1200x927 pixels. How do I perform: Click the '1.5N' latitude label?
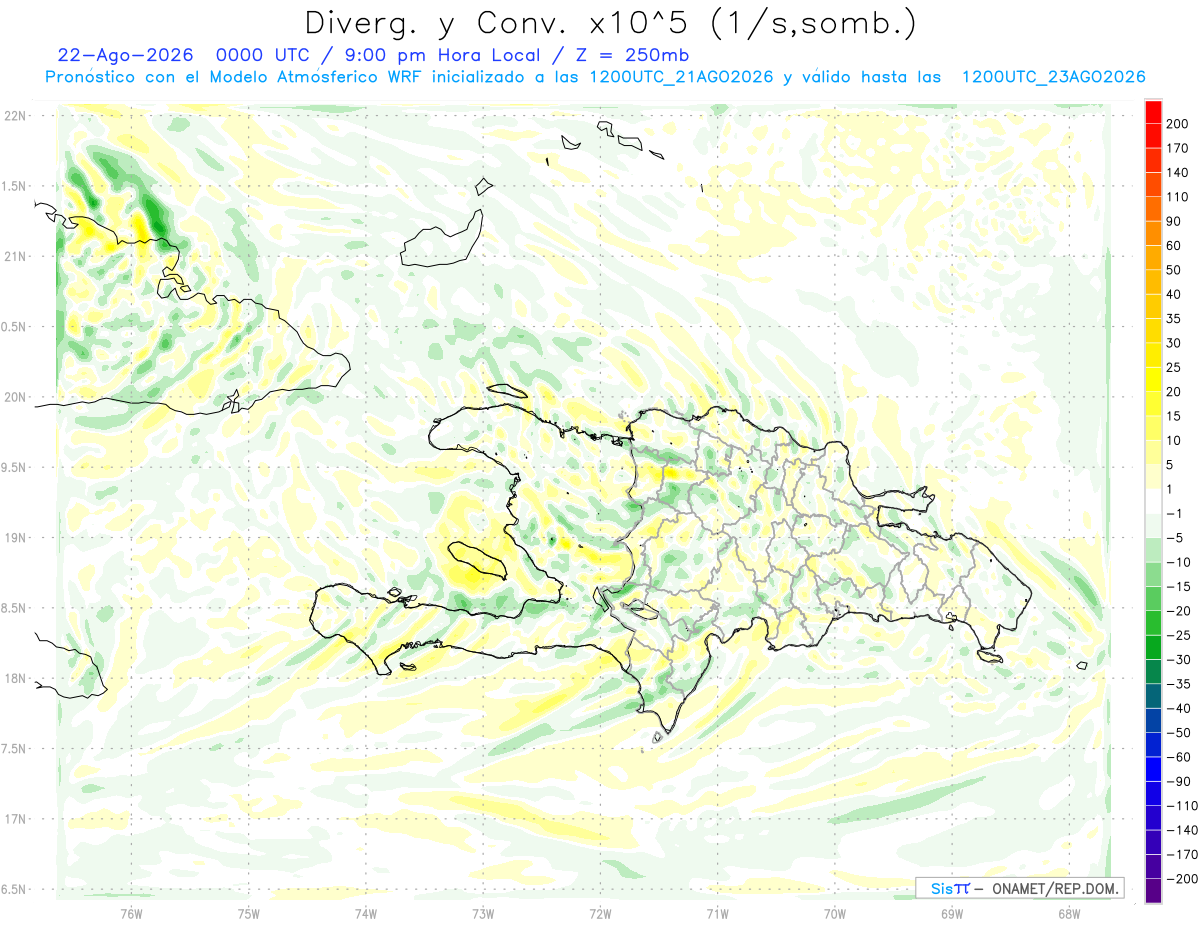click(13, 186)
